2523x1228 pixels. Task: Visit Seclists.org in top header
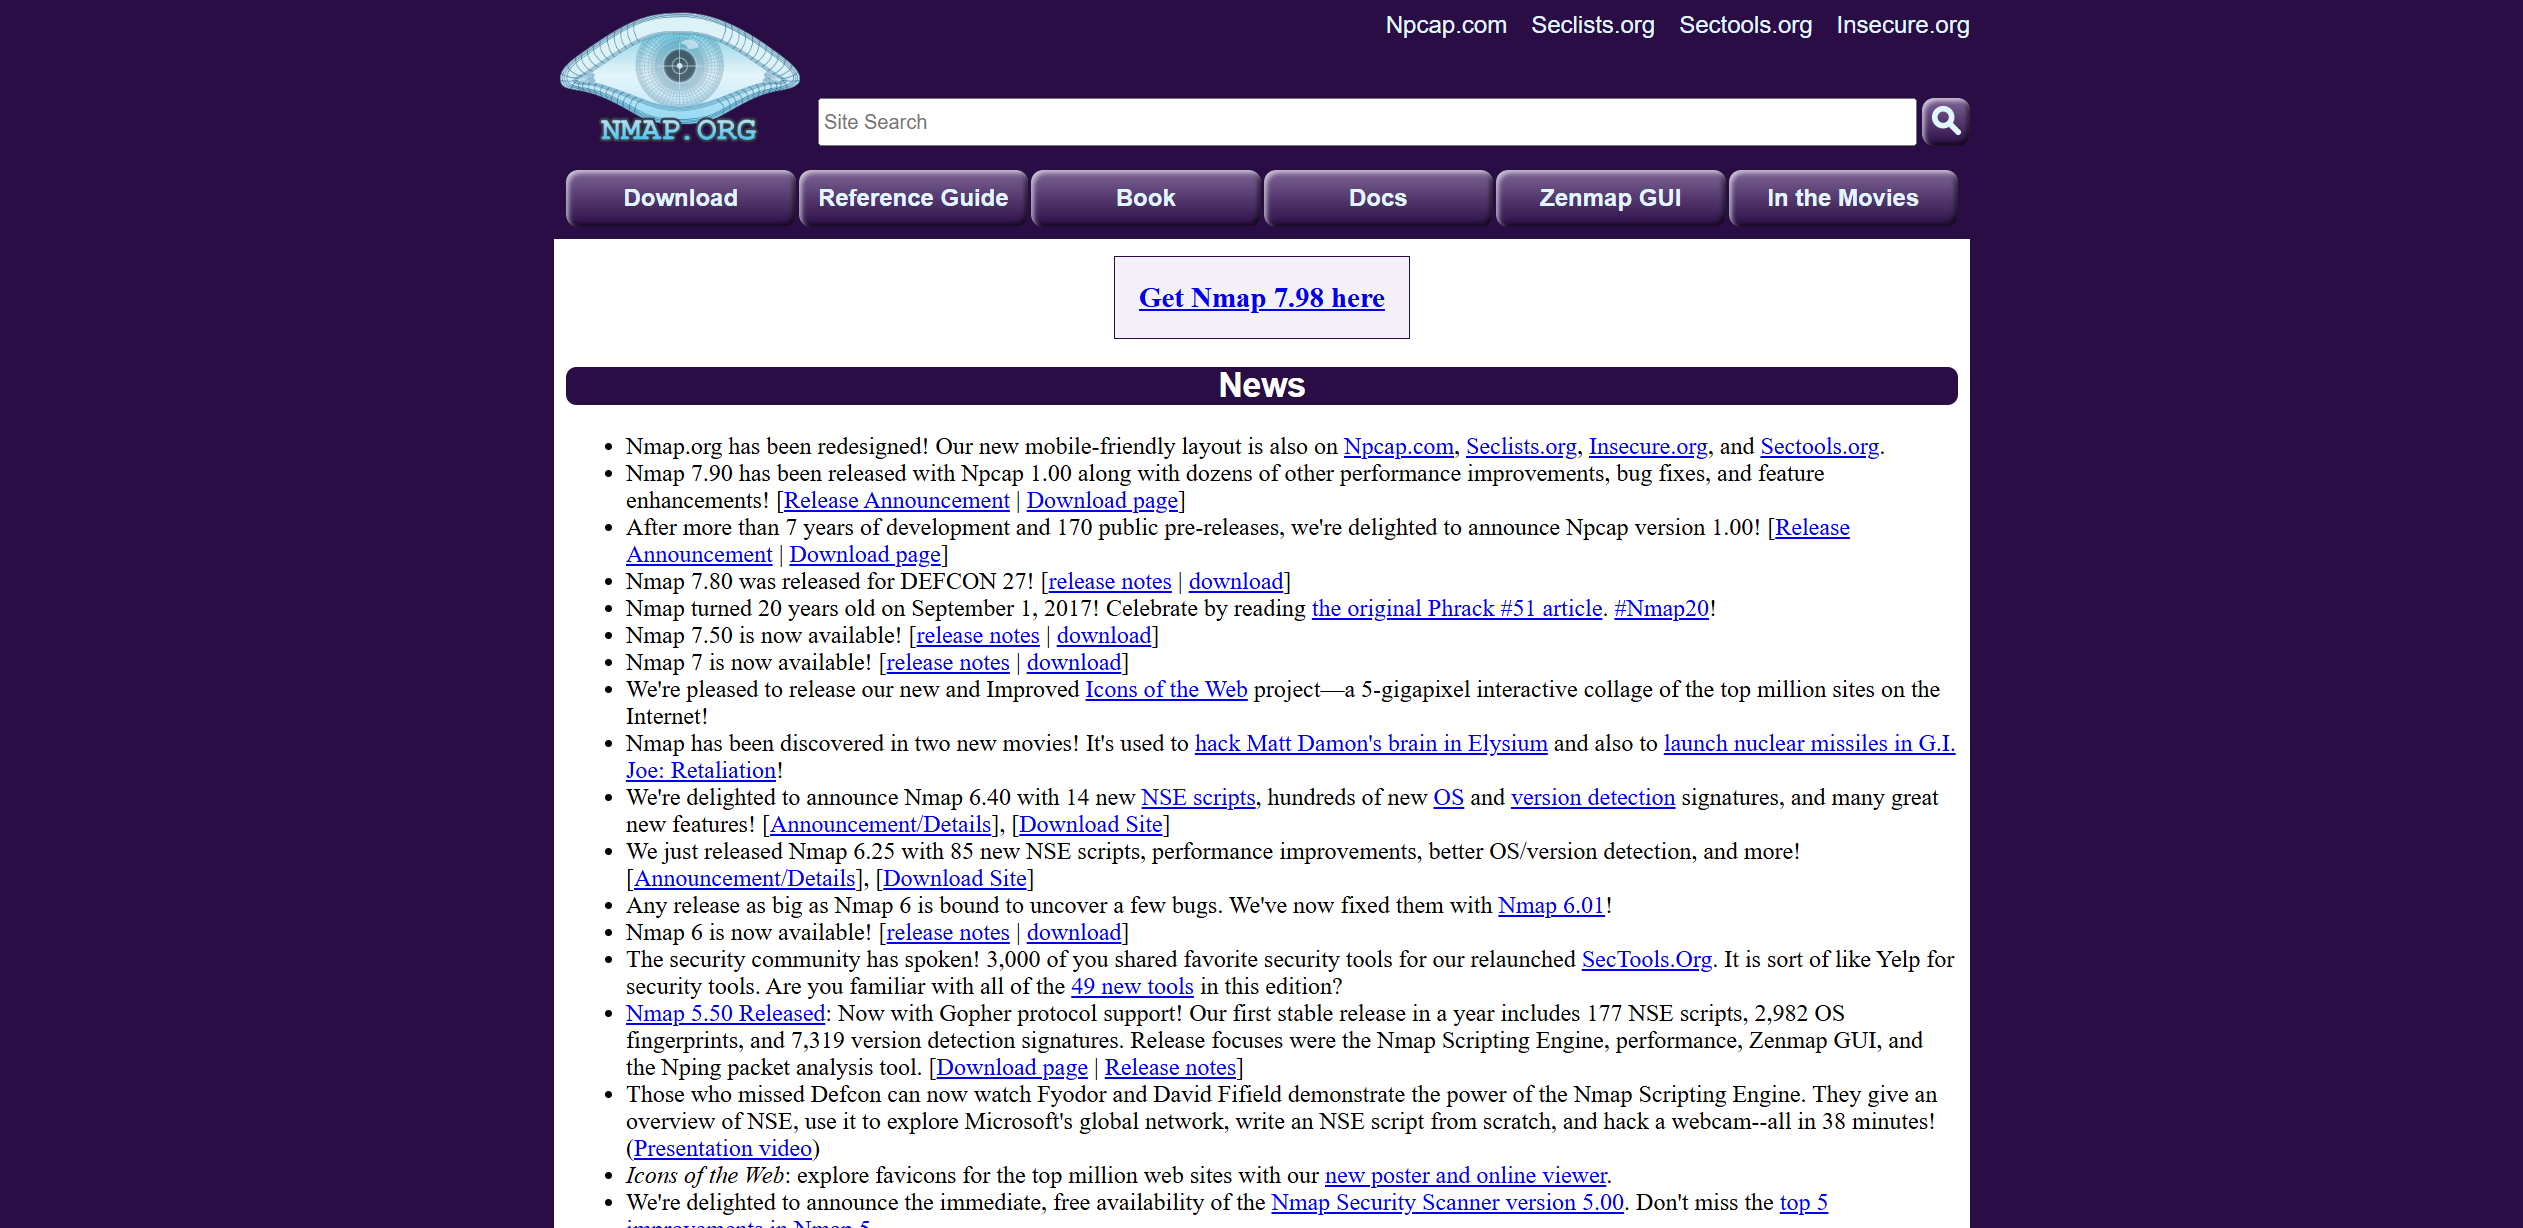coord(1592,25)
